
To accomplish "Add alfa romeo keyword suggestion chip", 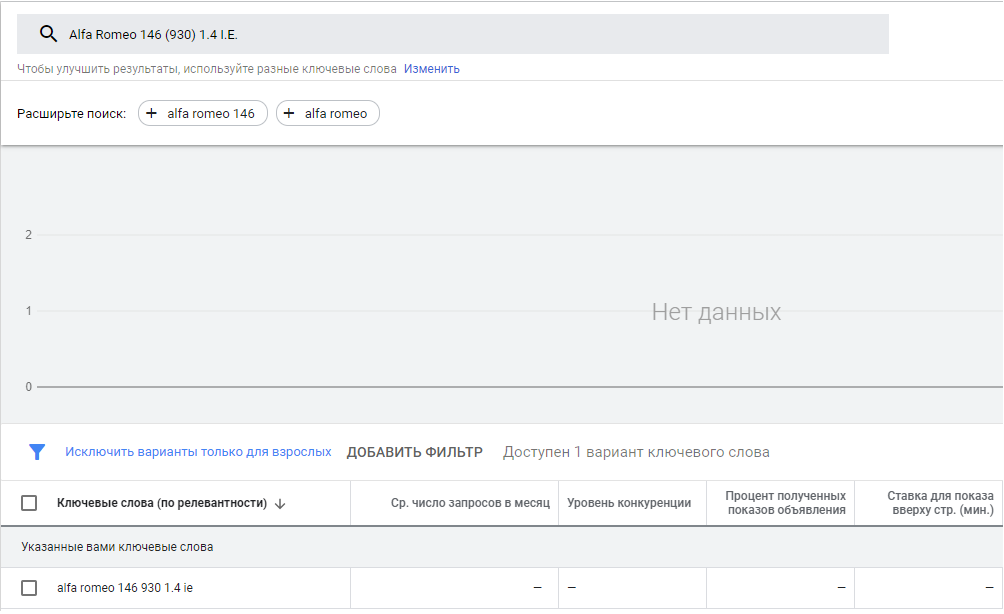I will tap(328, 113).
